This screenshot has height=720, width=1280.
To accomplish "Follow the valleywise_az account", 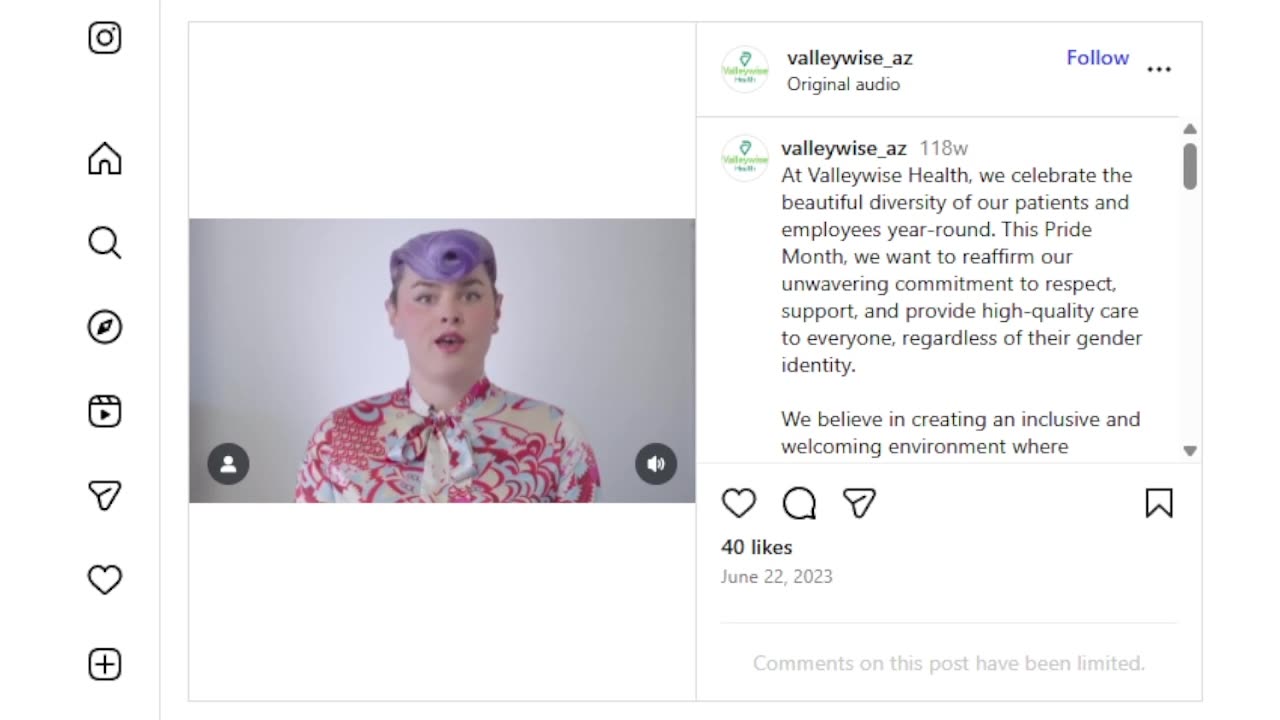I will [1097, 58].
